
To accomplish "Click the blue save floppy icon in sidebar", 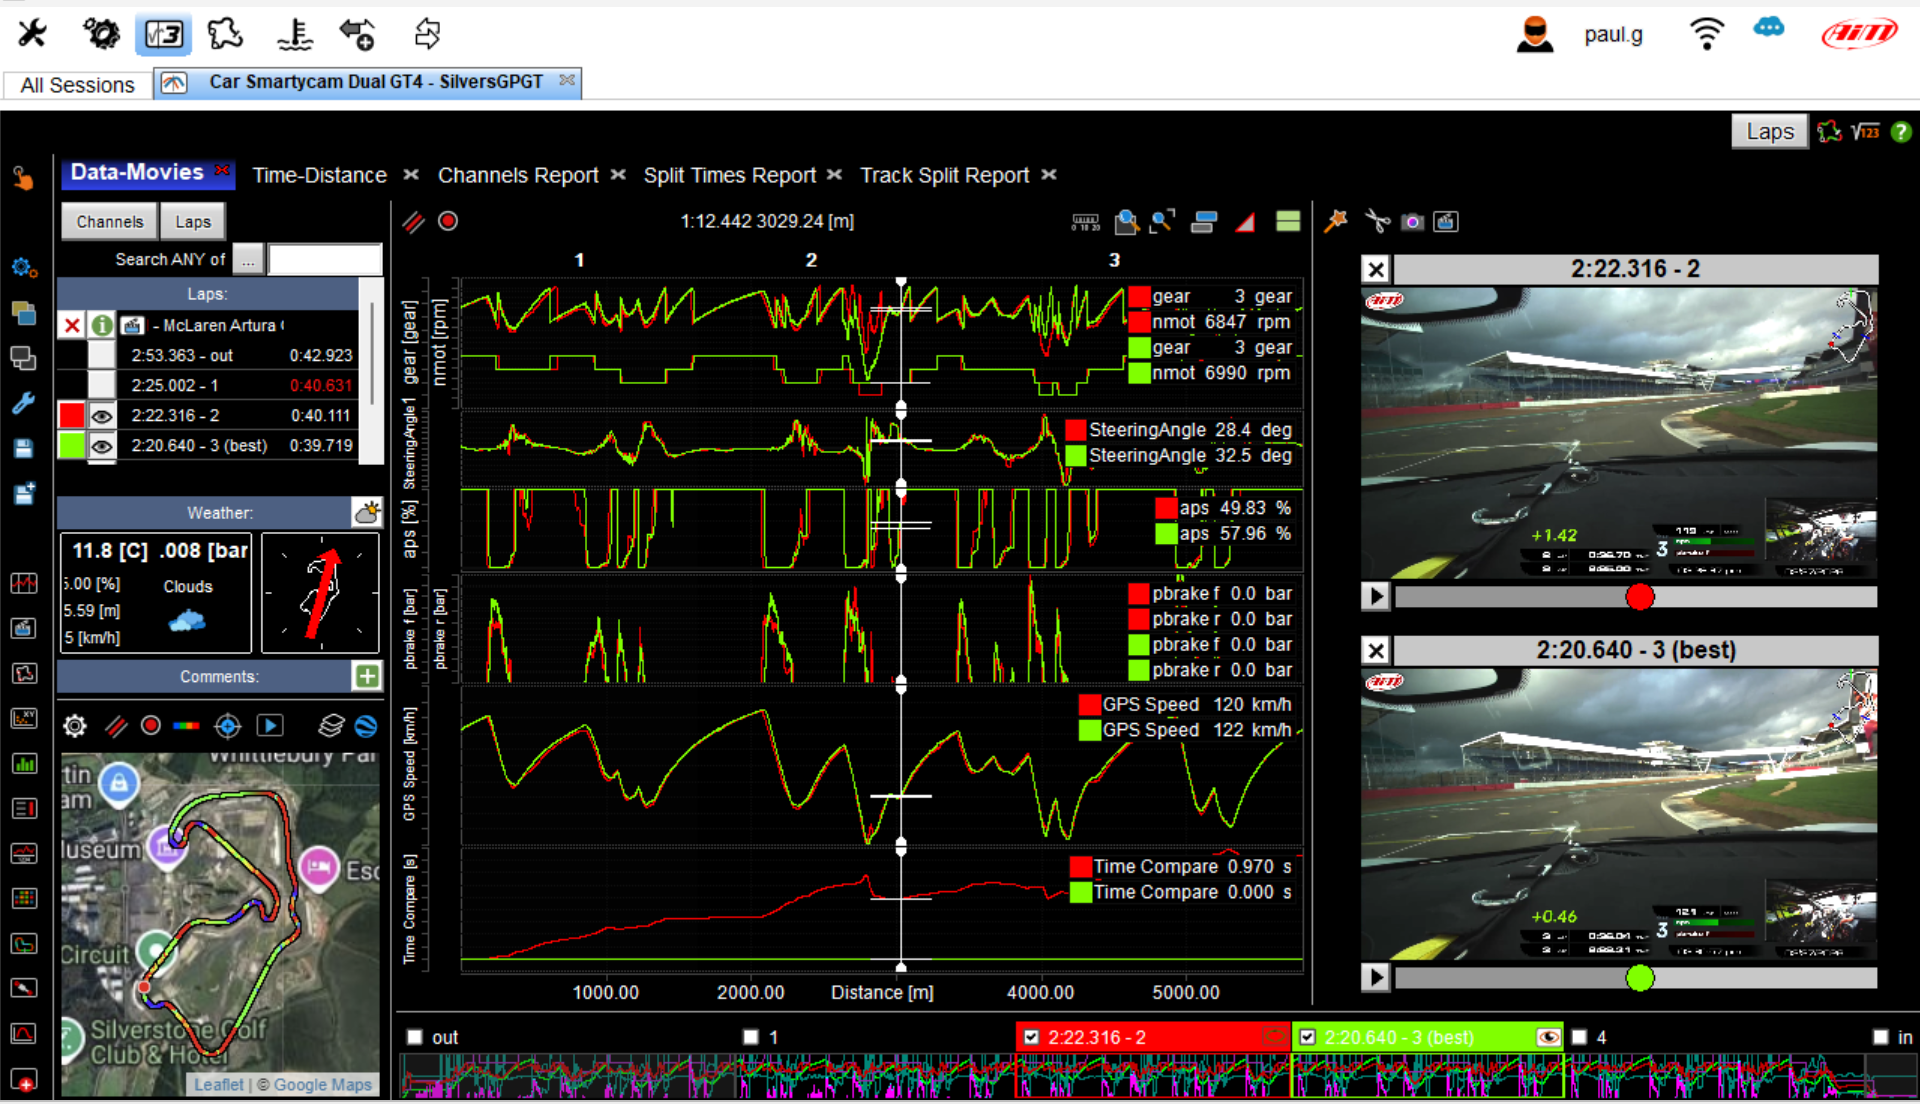I will click(x=23, y=448).
